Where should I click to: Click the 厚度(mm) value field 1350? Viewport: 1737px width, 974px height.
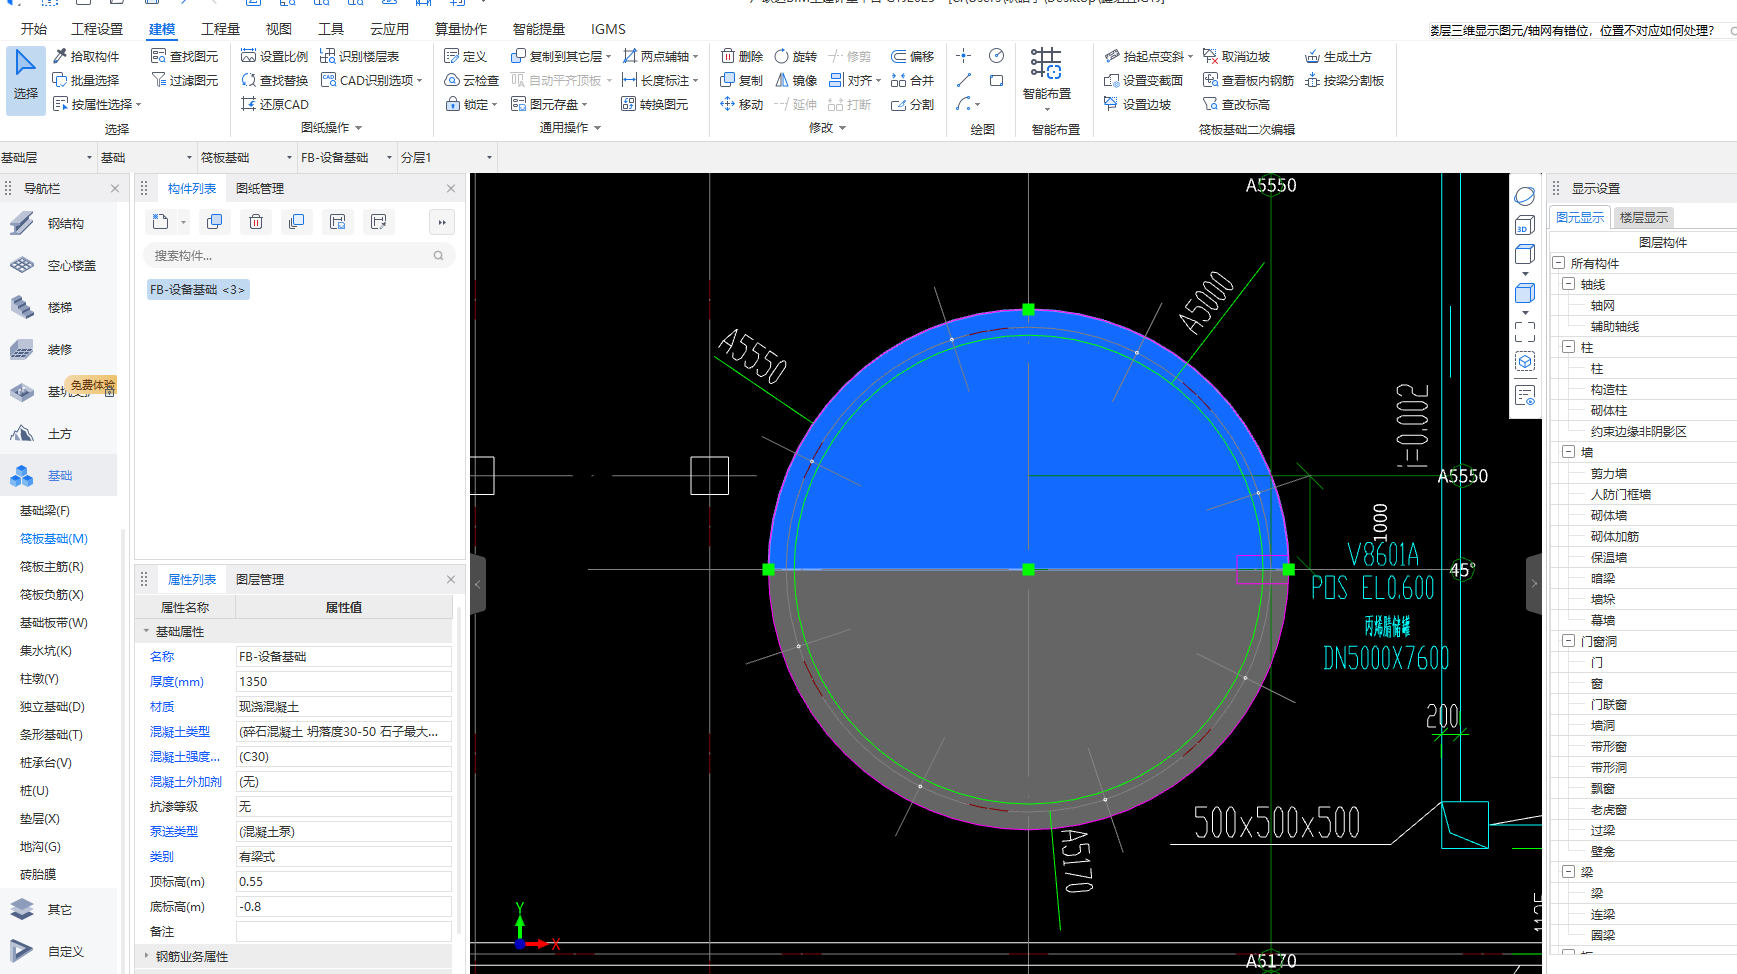click(x=343, y=681)
